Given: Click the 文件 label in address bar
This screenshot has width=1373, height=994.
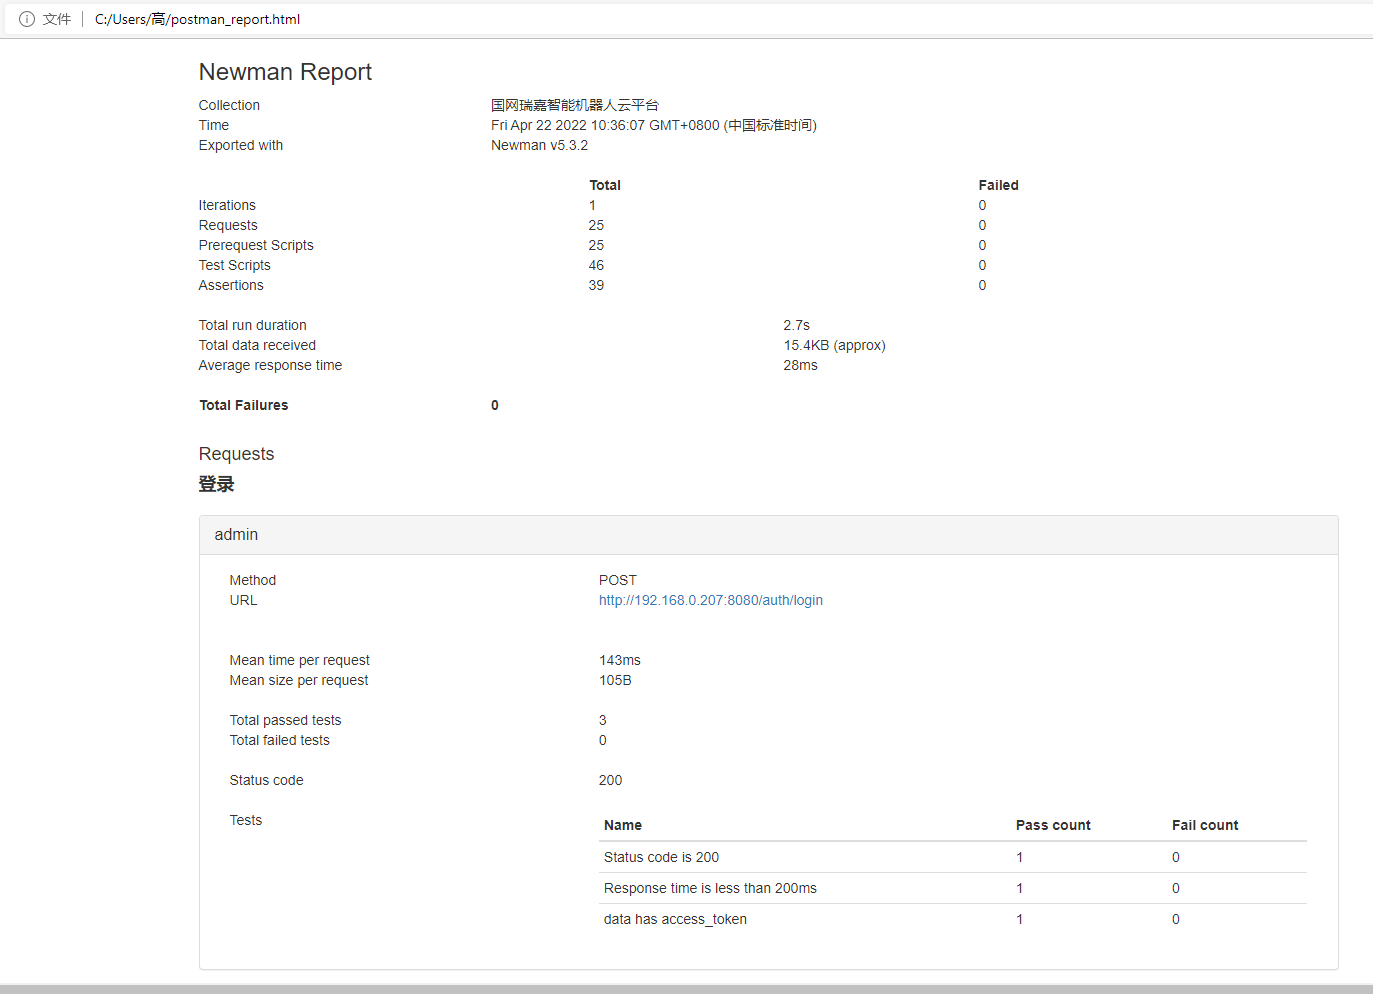Looking at the screenshot, I should click(57, 19).
